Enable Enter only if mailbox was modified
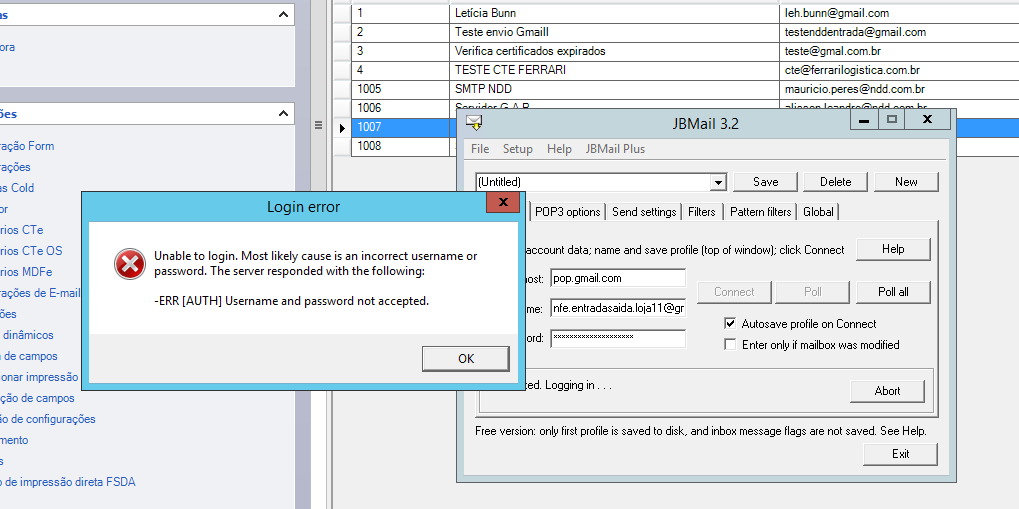This screenshot has width=1019, height=509. click(730, 345)
